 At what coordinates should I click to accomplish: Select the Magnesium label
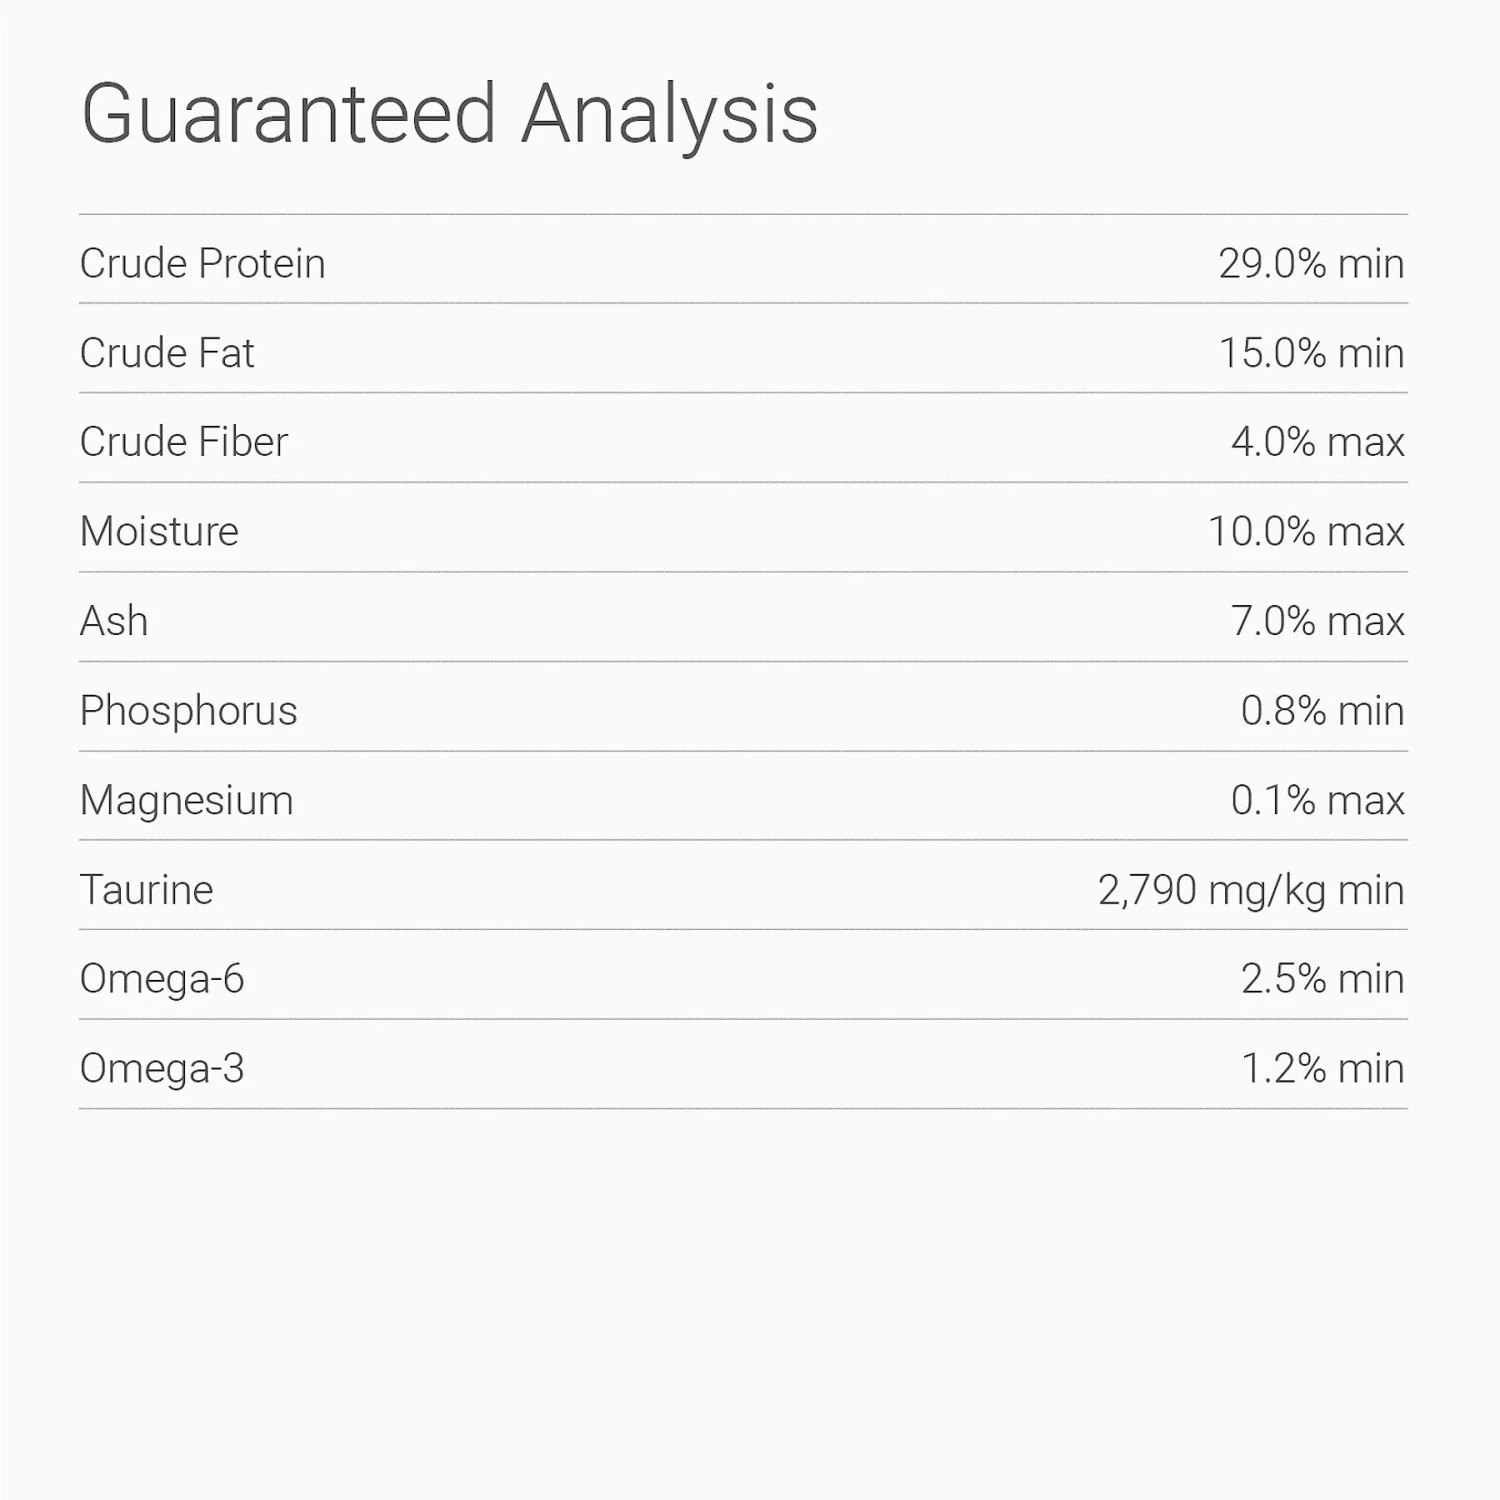186,800
